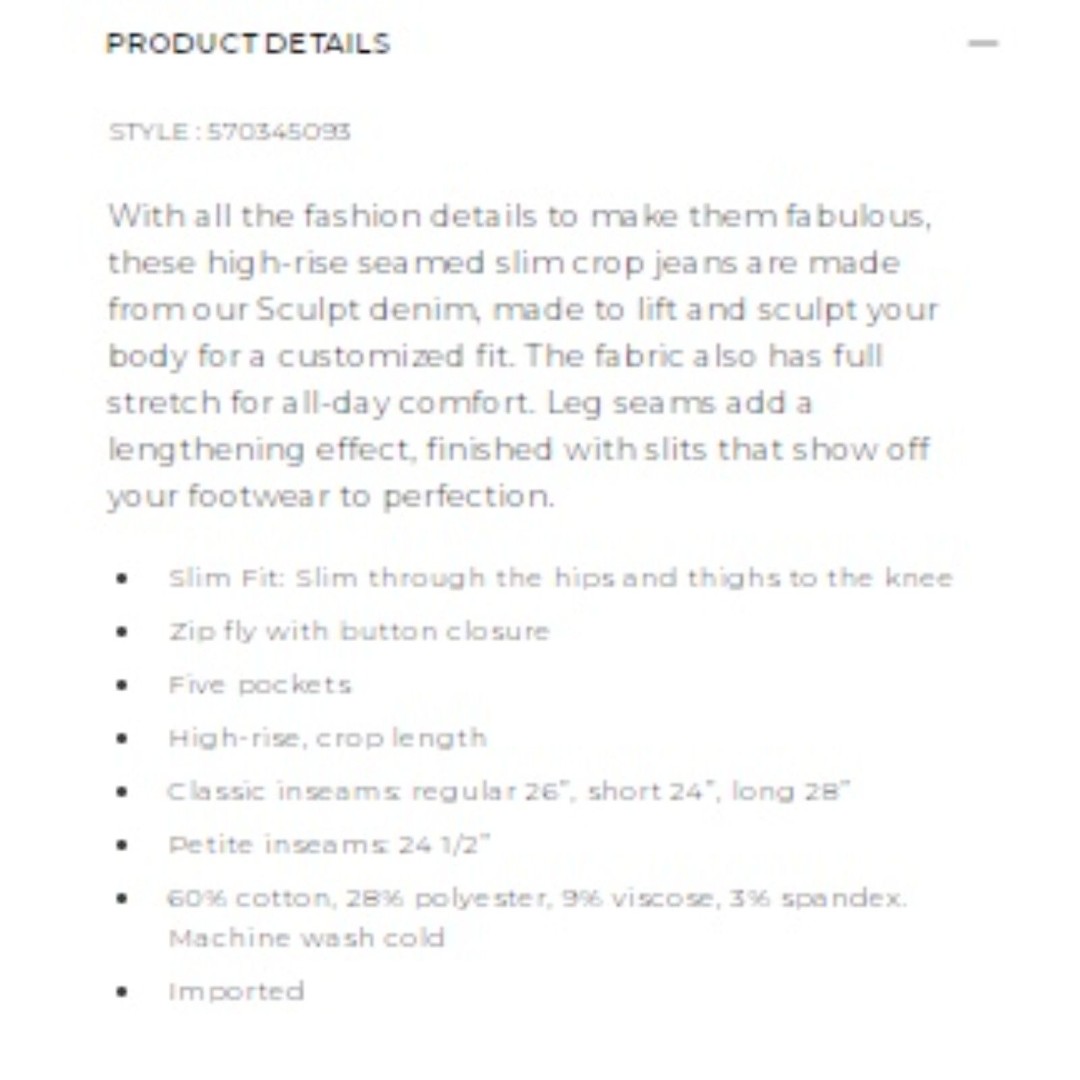The width and height of the screenshot is (1080, 1080).
Task: Click the Zip fly with button closure line
Action: (359, 631)
